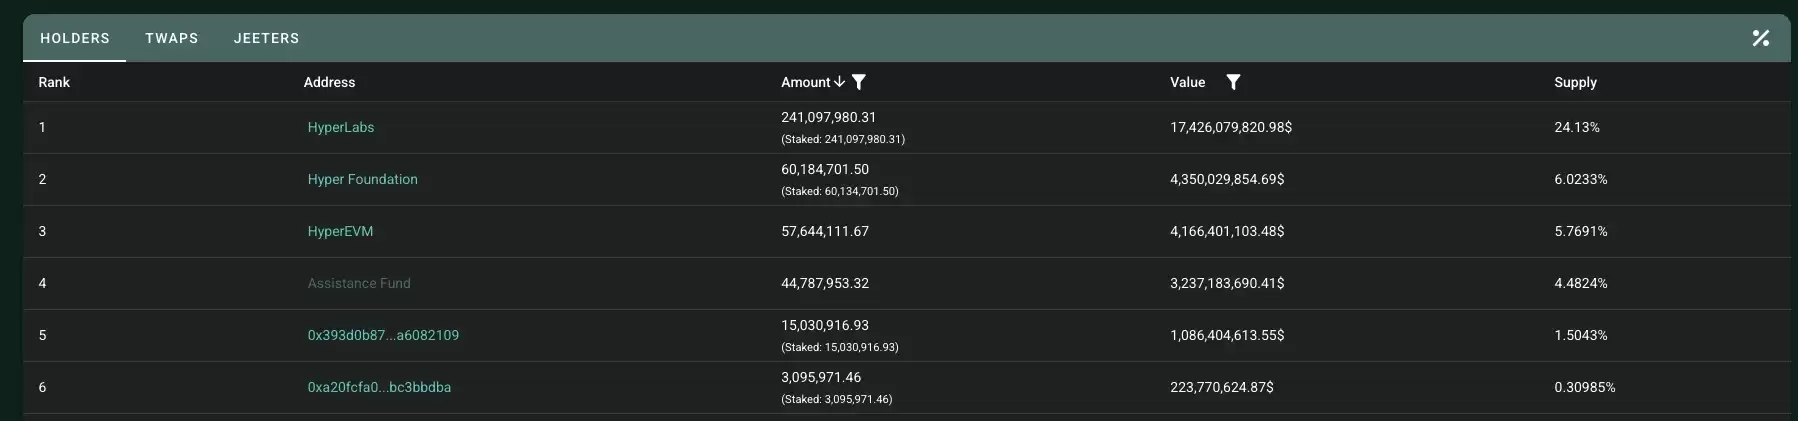Click the Value column header label
This screenshot has height=421, width=1798.
1188,82
